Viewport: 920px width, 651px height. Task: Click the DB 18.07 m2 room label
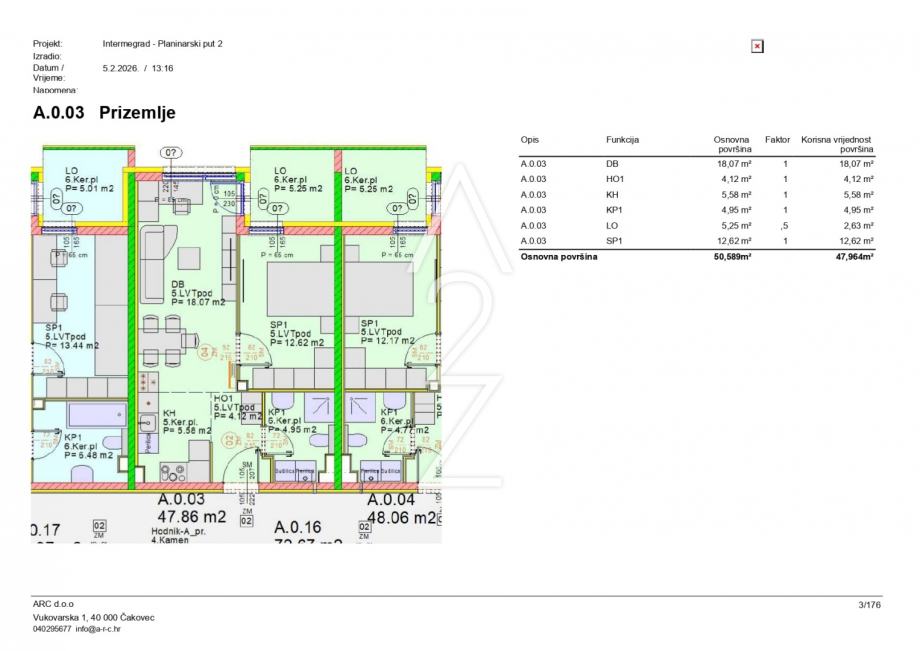[198, 293]
